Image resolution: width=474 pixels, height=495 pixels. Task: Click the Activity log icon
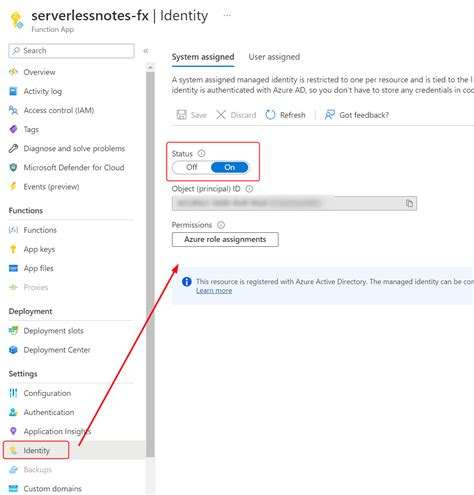click(x=13, y=91)
